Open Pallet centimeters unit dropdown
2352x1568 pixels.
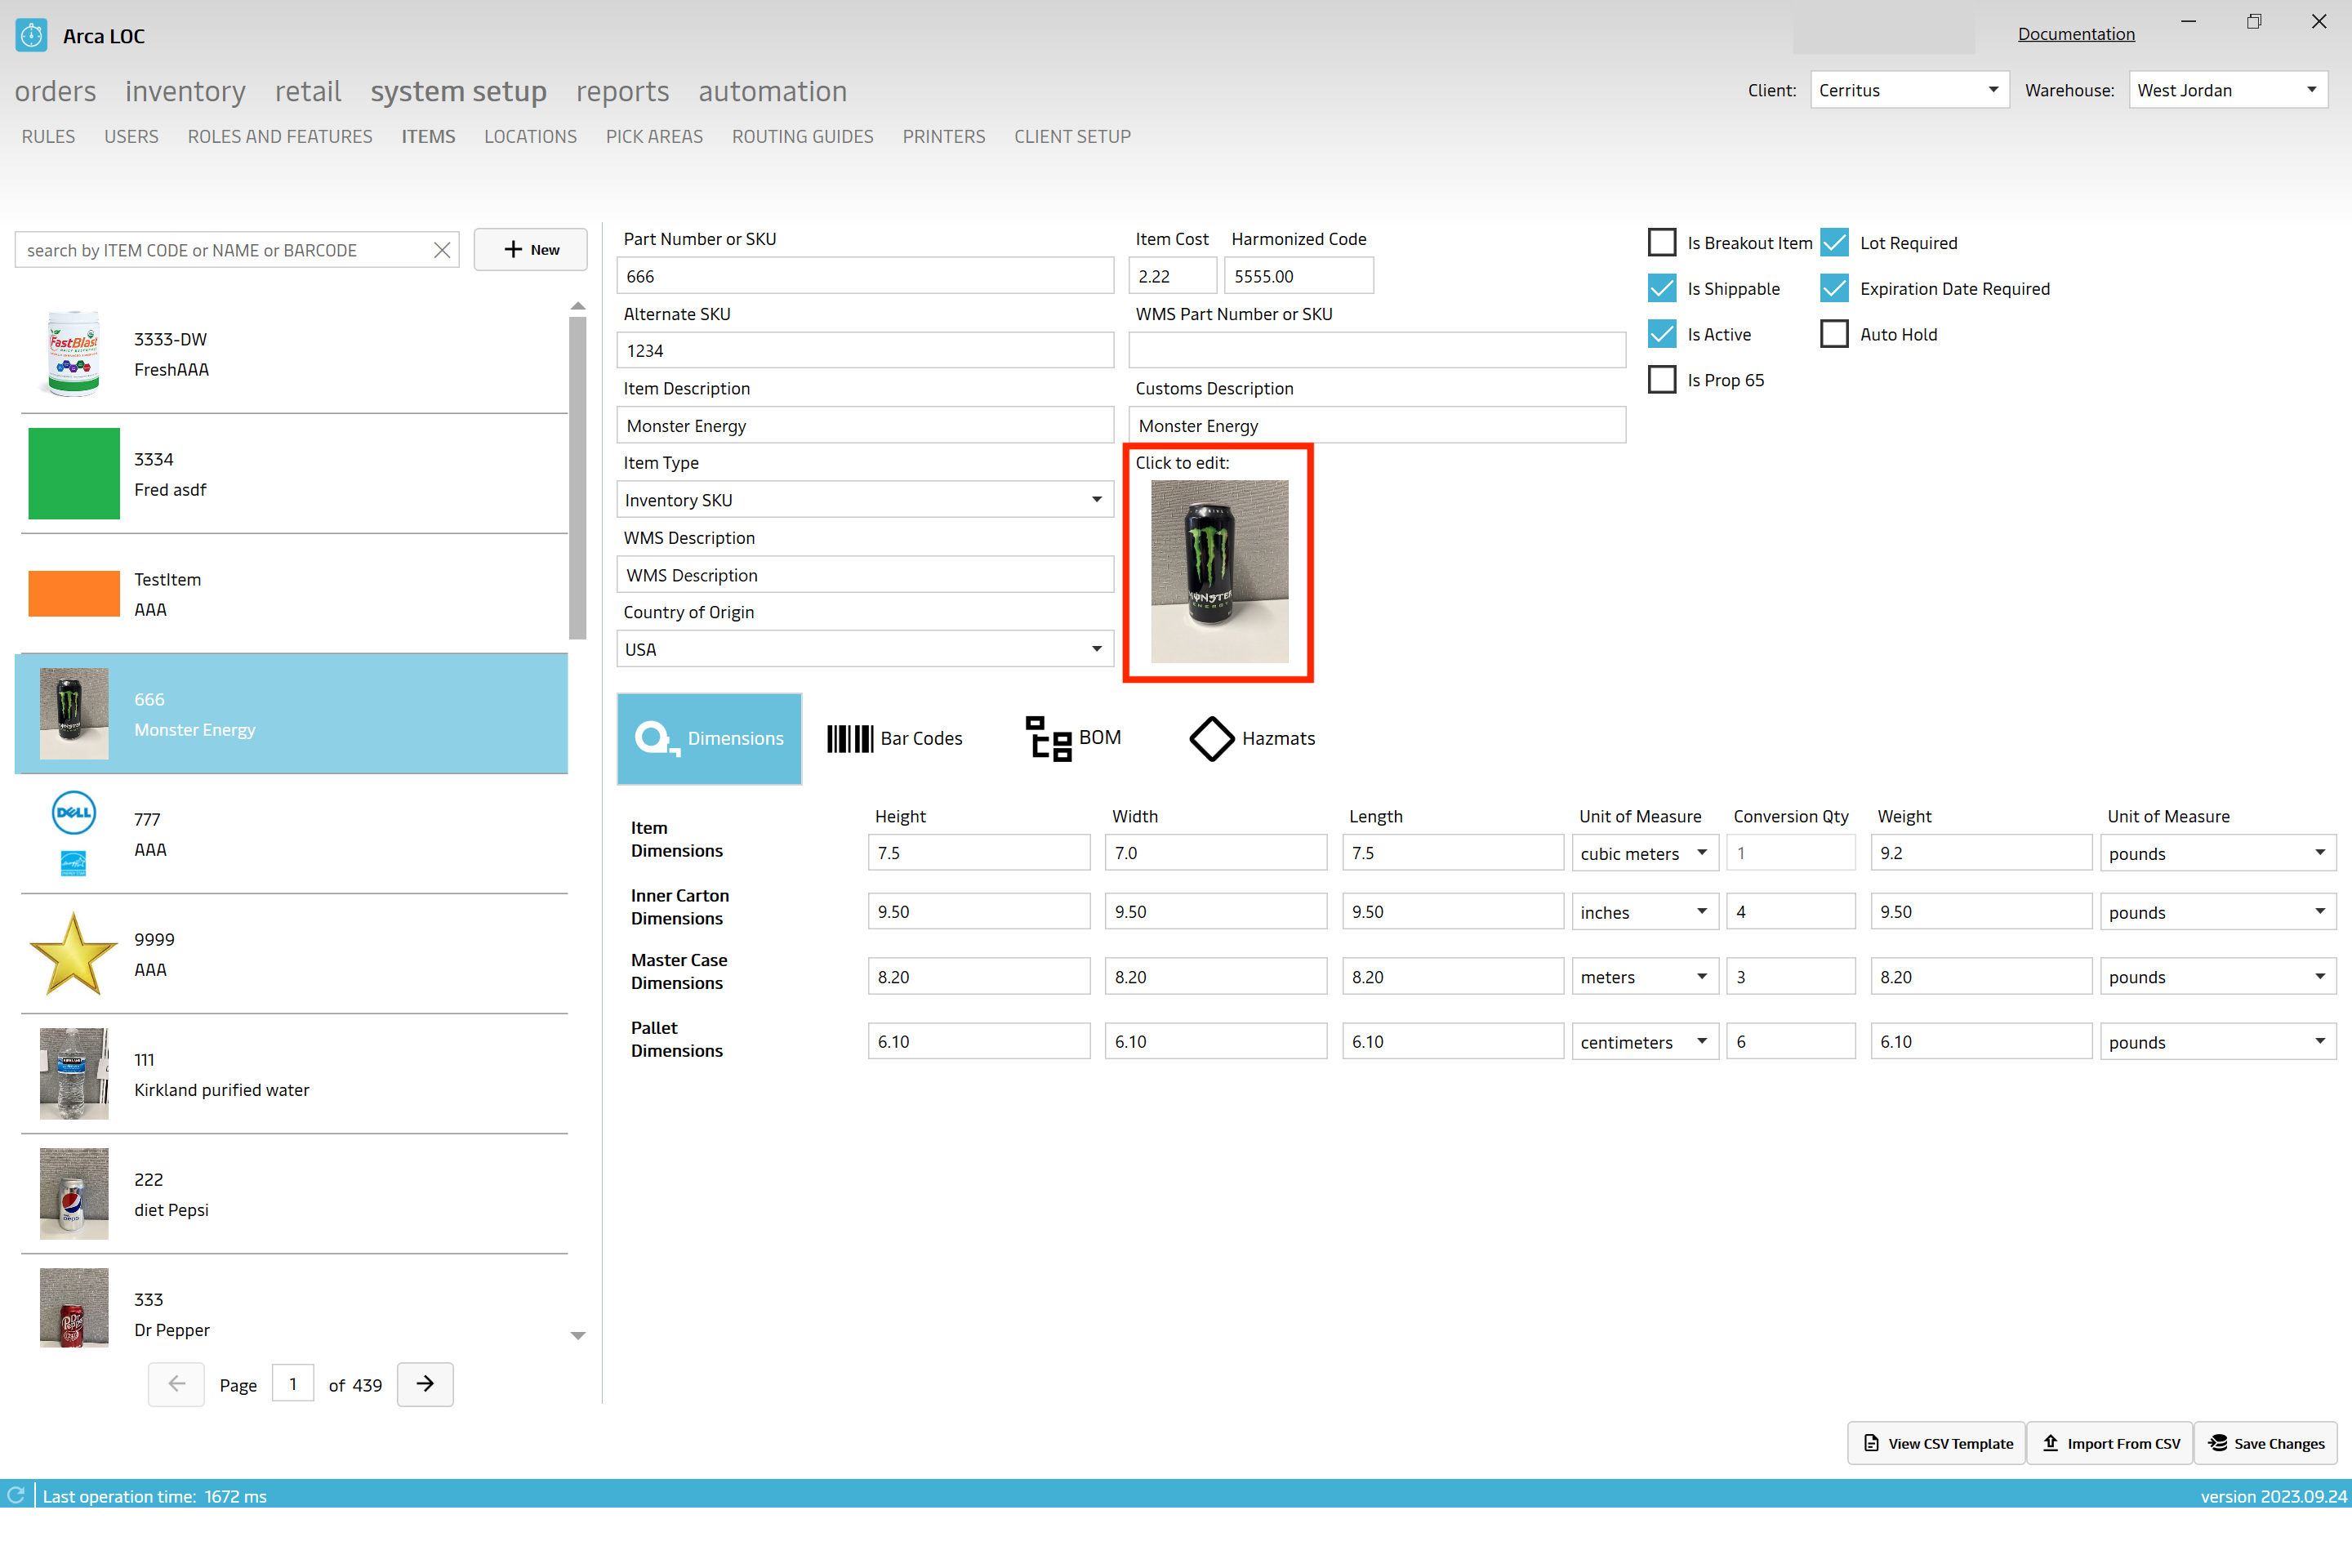tap(1645, 1042)
